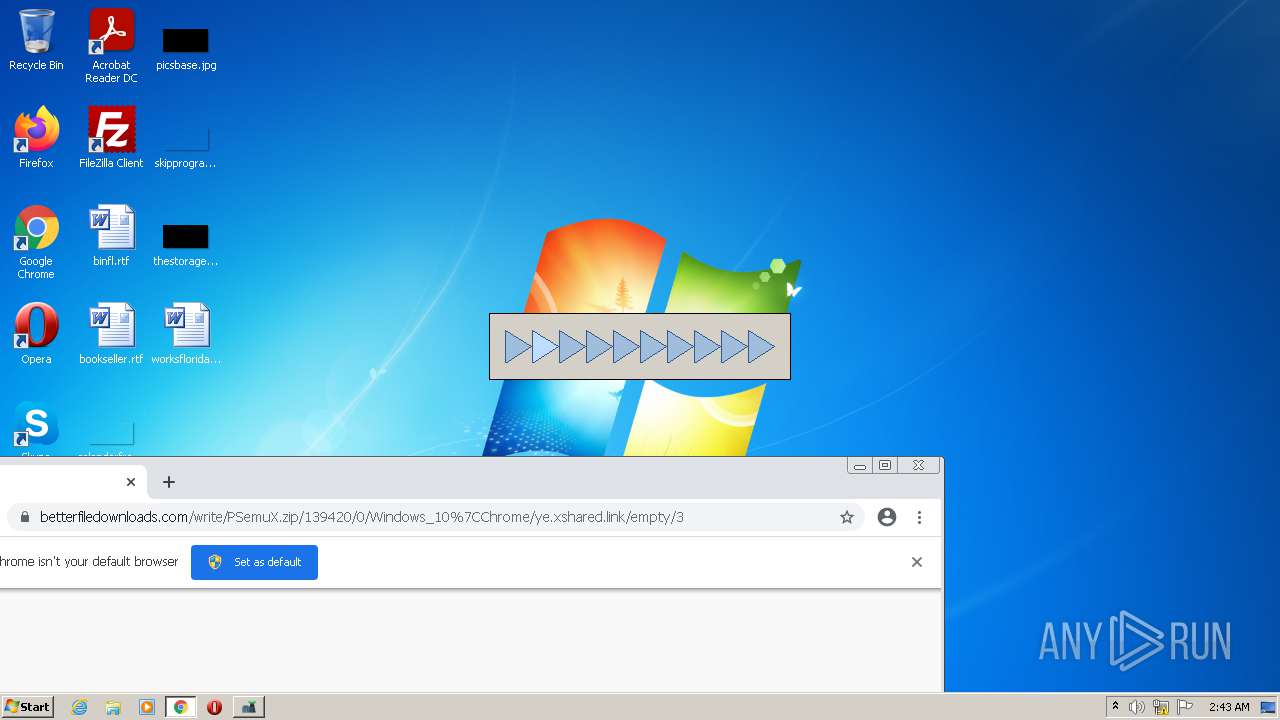Click Show desktop button at taskbar end
The height and width of the screenshot is (720, 1280).
click(x=1269, y=707)
